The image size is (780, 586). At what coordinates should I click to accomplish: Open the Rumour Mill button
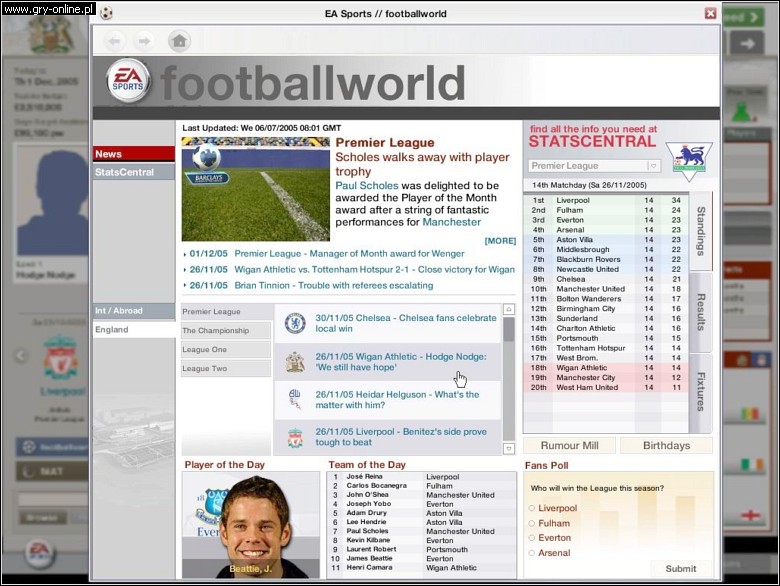pyautogui.click(x=570, y=445)
